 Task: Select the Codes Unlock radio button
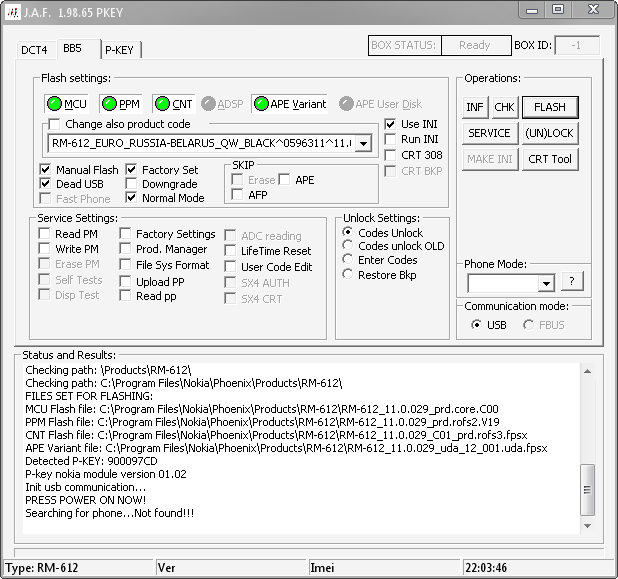coord(348,232)
